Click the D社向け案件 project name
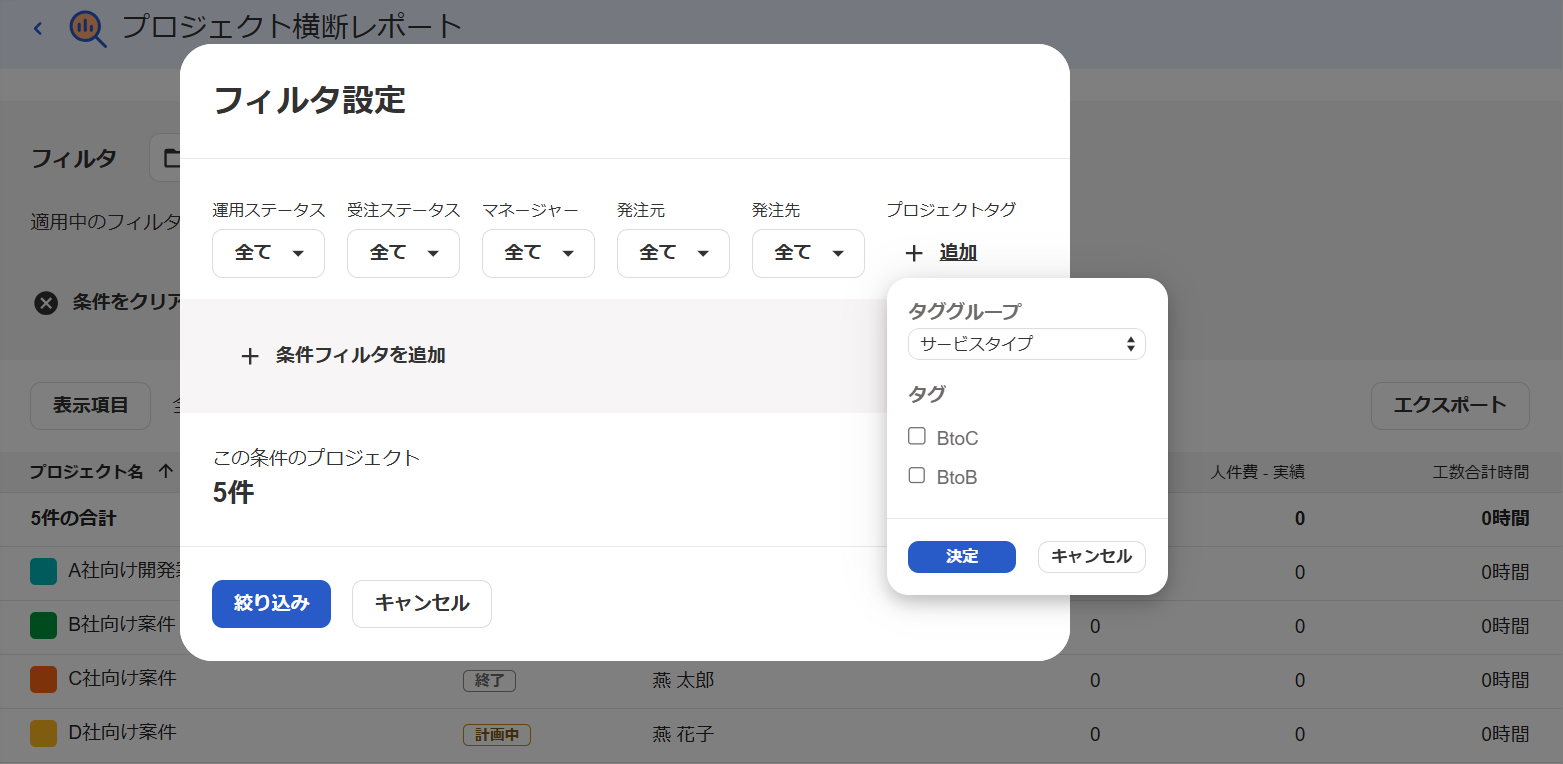Screen dimensions: 1563x764 pyautogui.click(x=122, y=733)
